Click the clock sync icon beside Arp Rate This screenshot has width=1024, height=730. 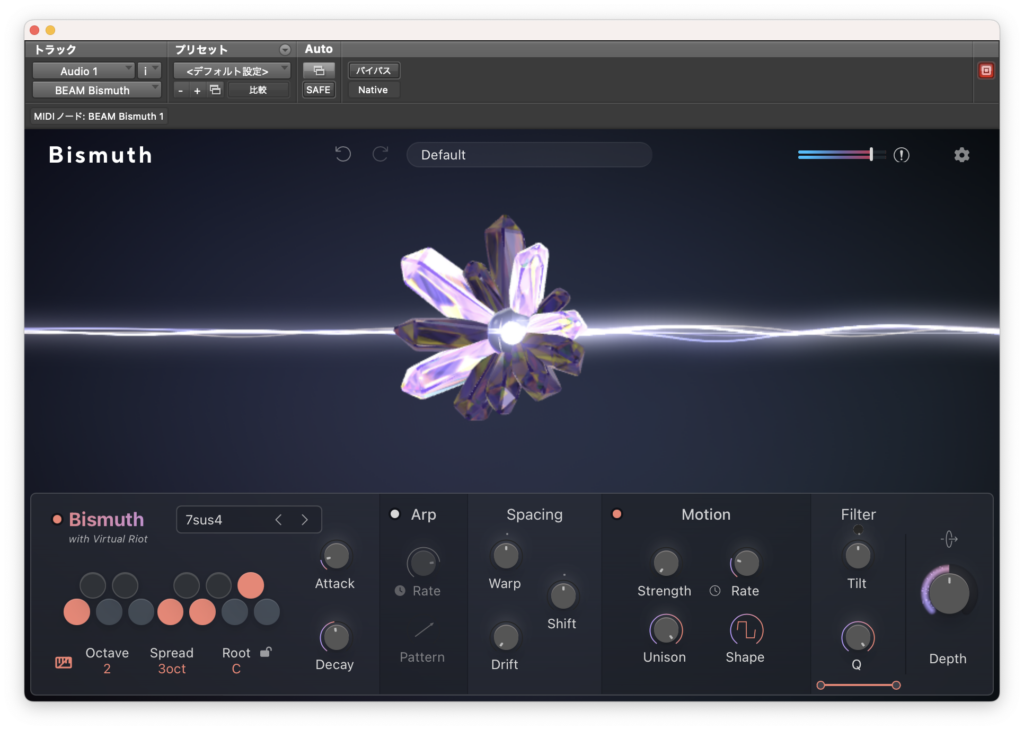click(400, 590)
